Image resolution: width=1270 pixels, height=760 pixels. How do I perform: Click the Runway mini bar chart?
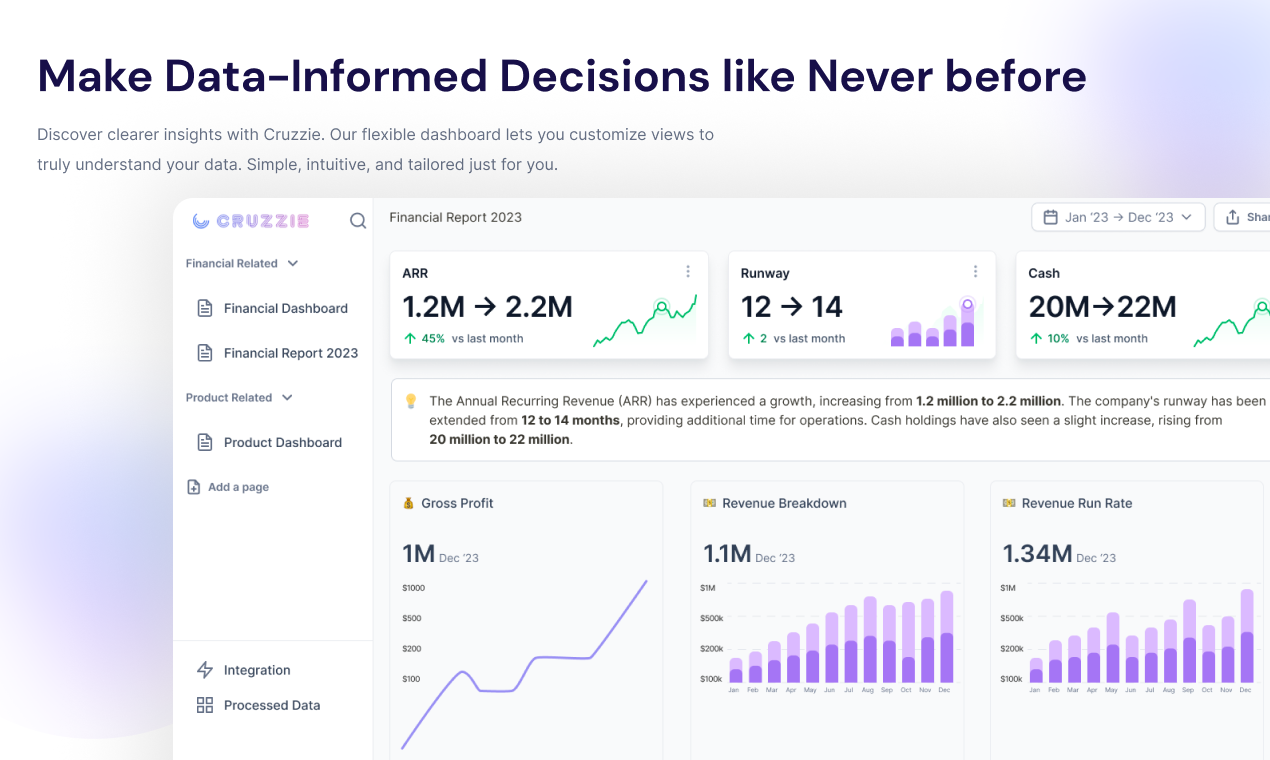(x=932, y=322)
